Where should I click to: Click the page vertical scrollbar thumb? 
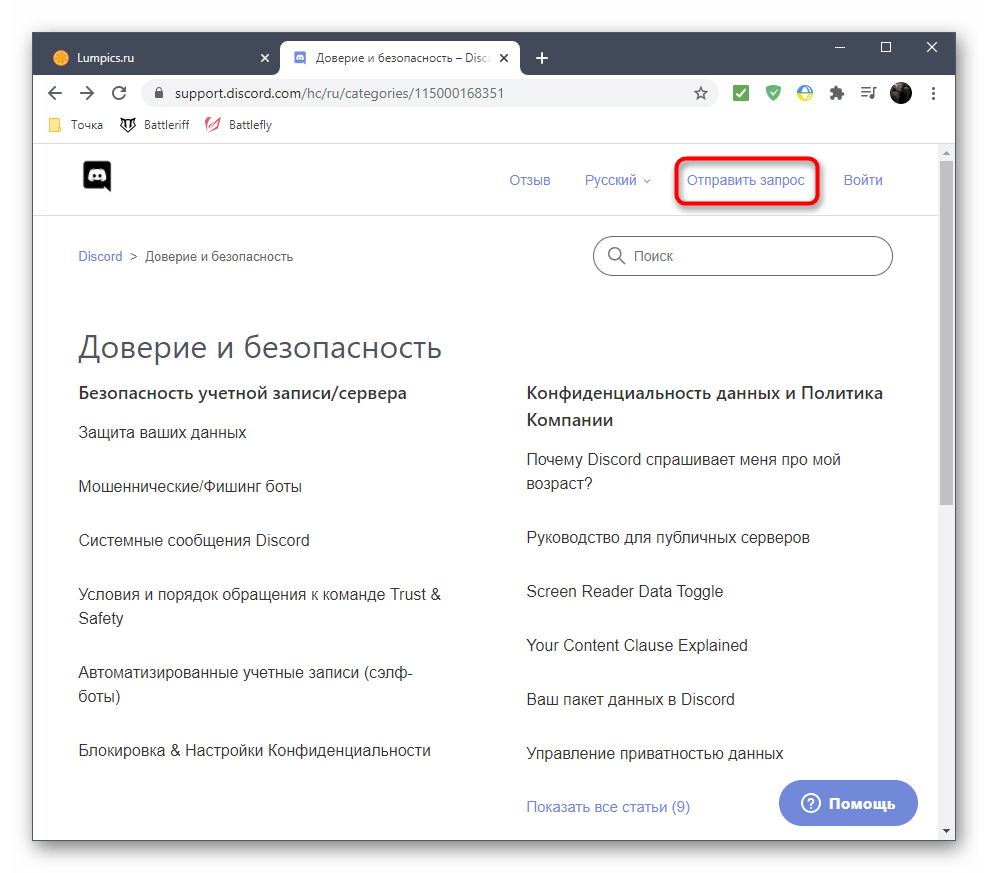tap(946, 330)
